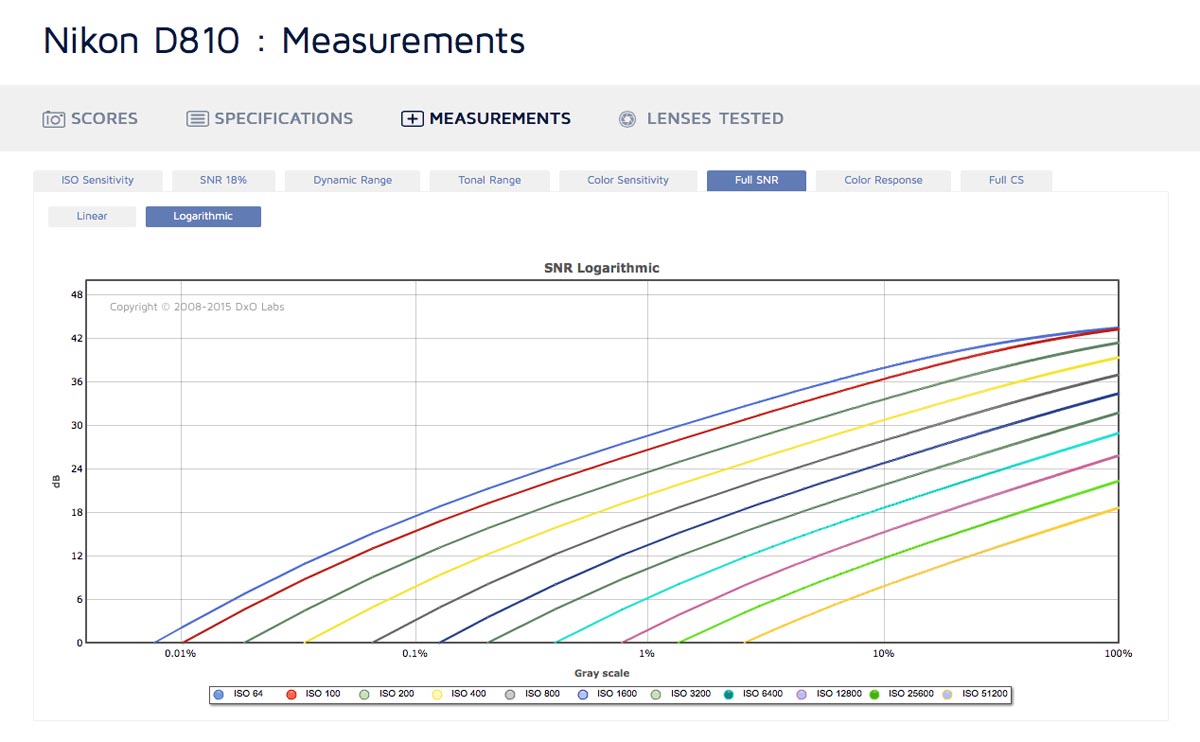This screenshot has height=742, width=1200.
Task: Click the ISO 200 legend label
Action: (x=396, y=694)
